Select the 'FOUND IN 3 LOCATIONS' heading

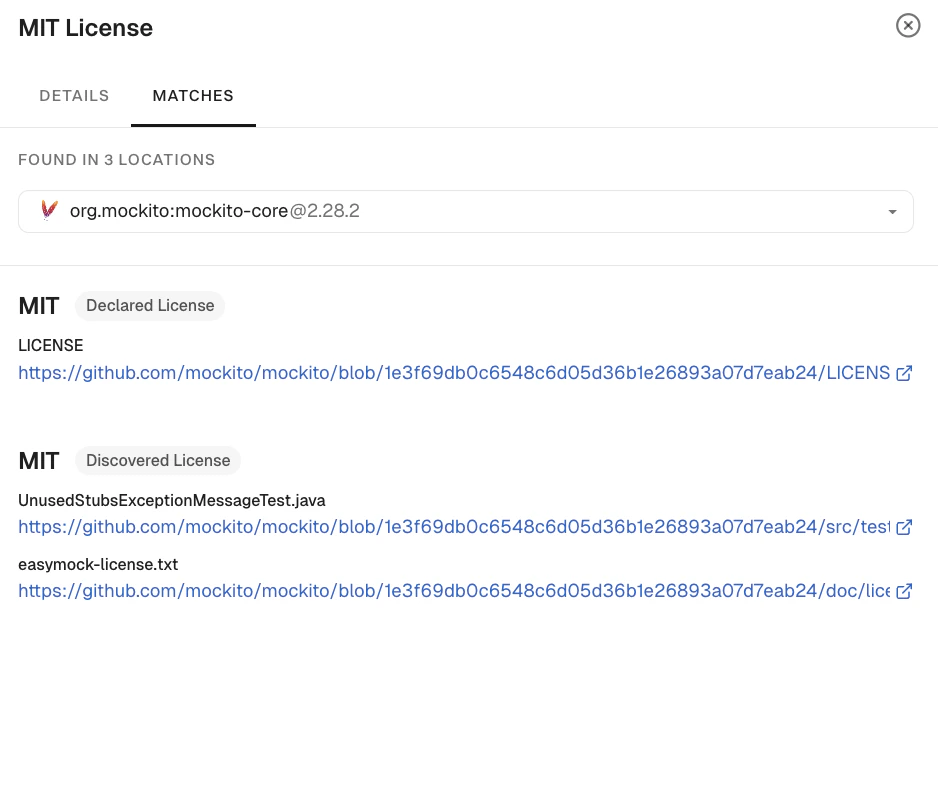pyautogui.click(x=117, y=160)
